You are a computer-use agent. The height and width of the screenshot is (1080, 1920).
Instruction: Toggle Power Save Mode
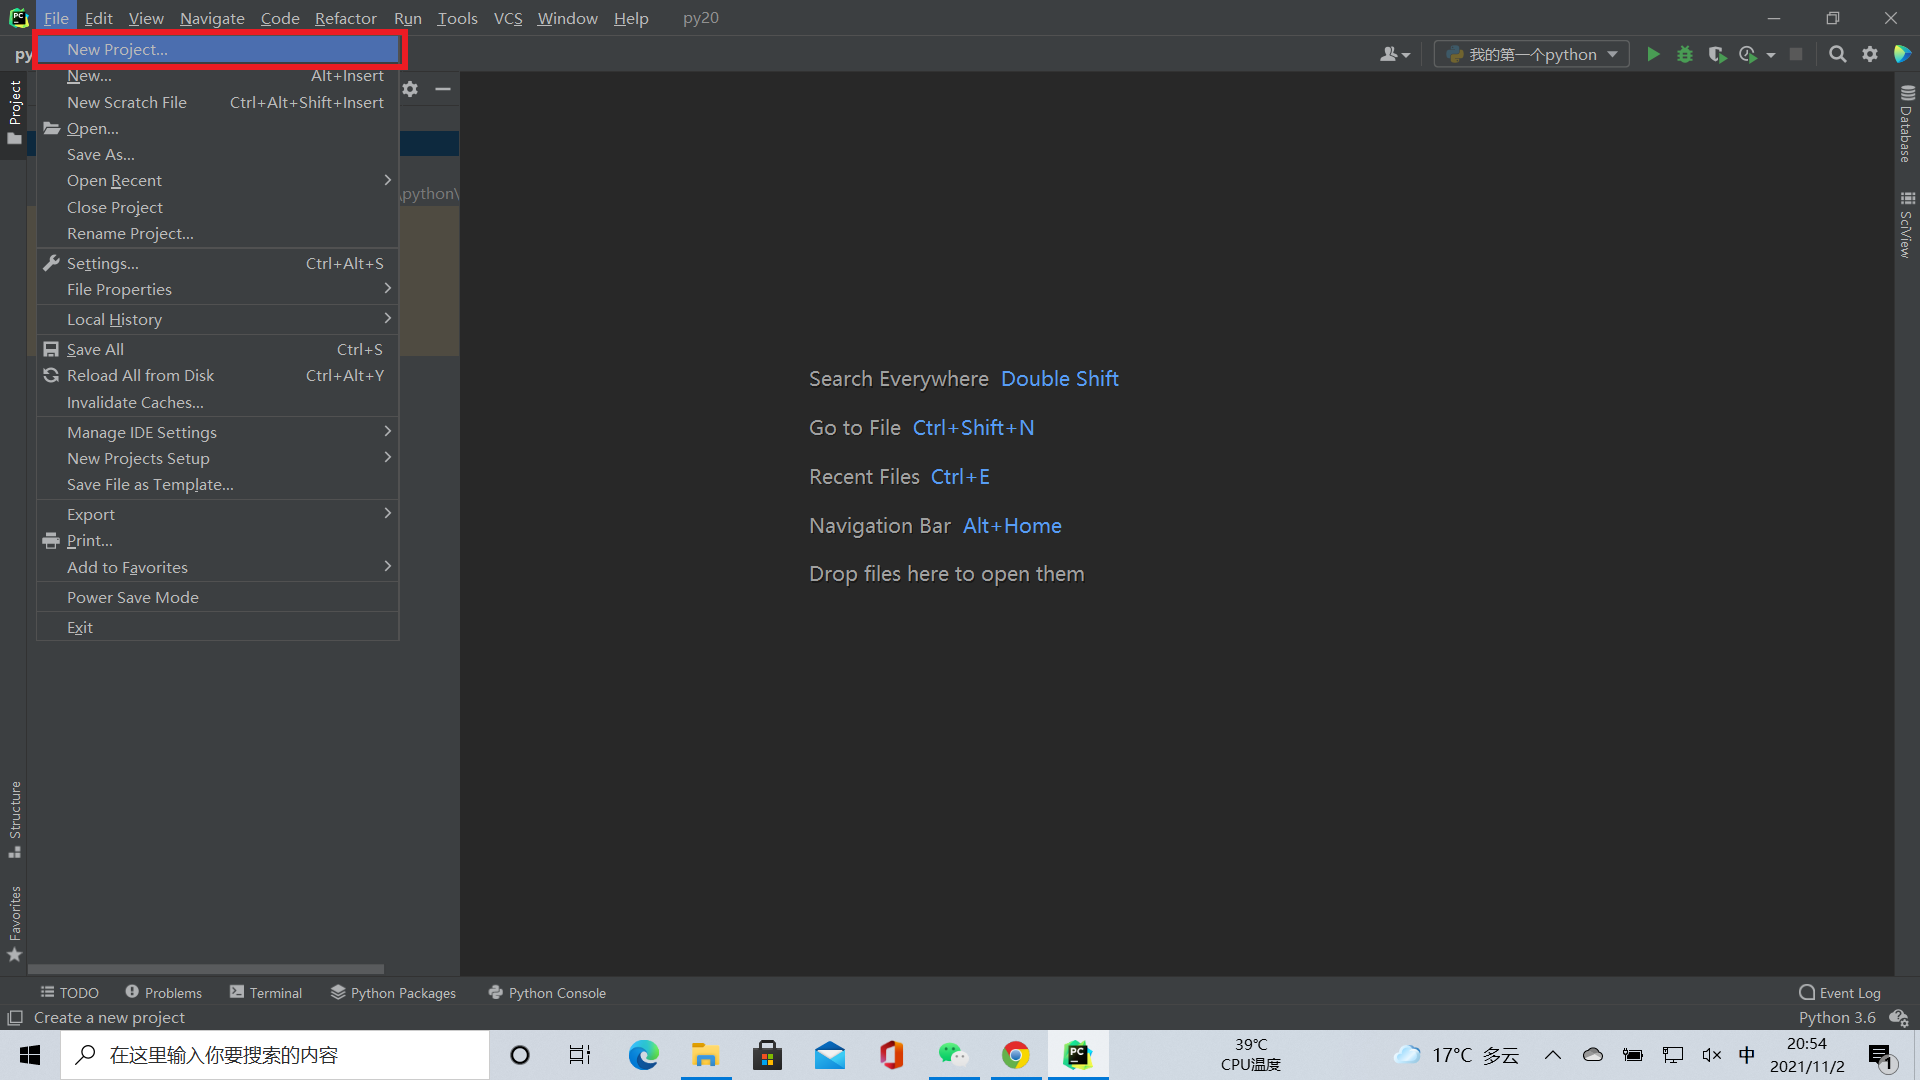(x=133, y=597)
